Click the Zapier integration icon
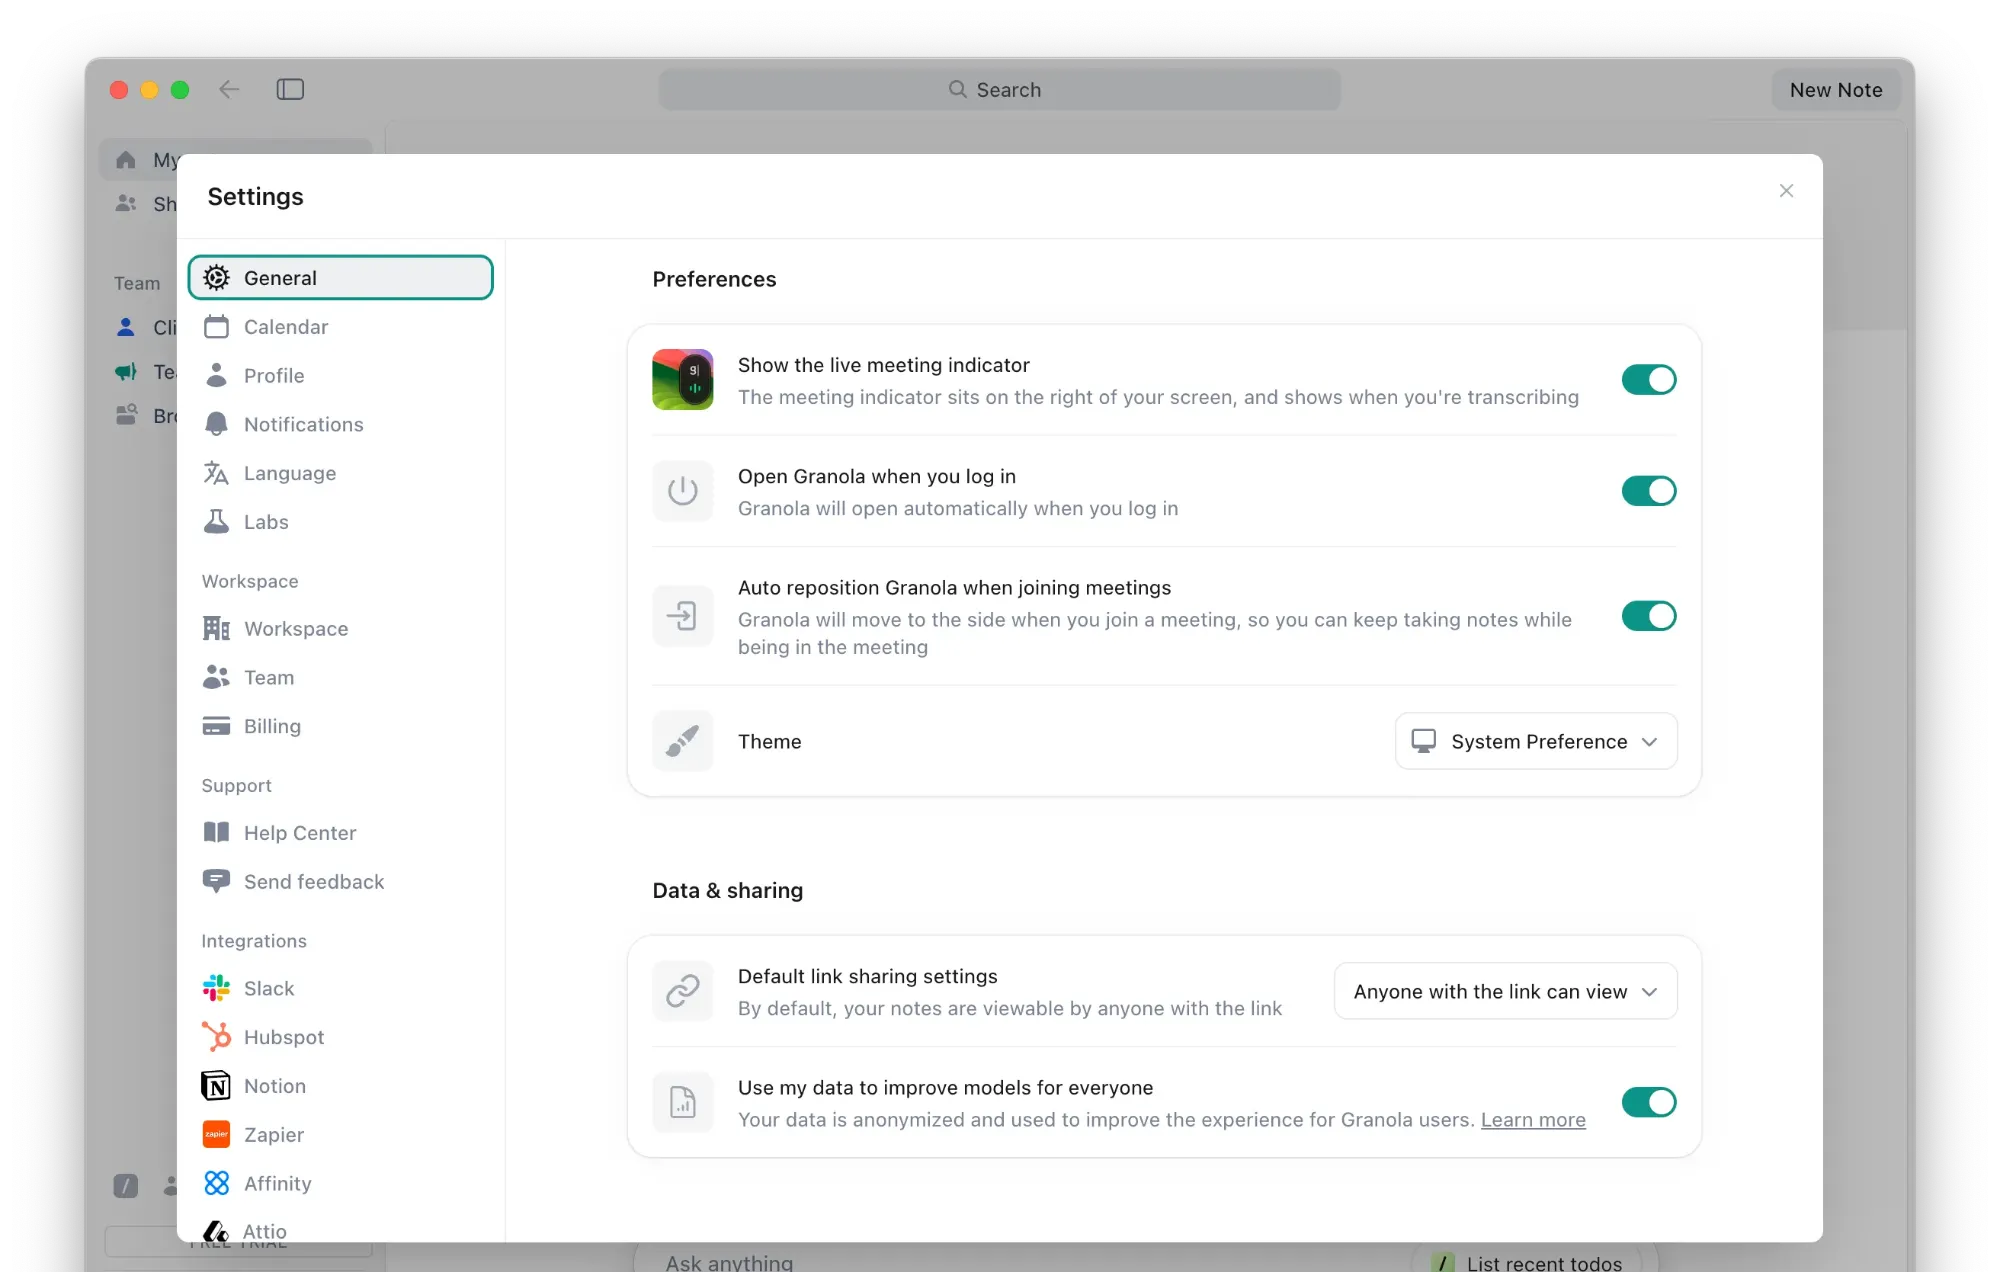 click(x=216, y=1134)
